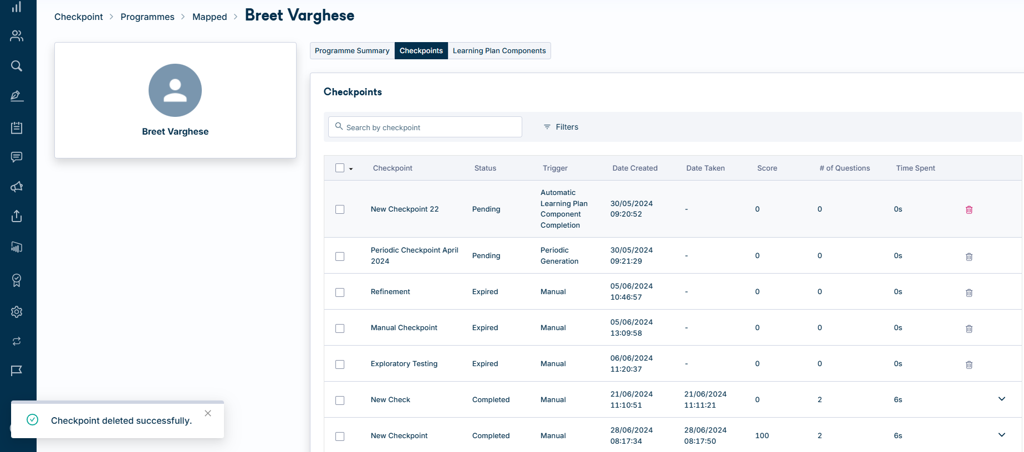Select the Manual Checkpoint row checkbox
The image size is (1024, 452).
click(340, 329)
